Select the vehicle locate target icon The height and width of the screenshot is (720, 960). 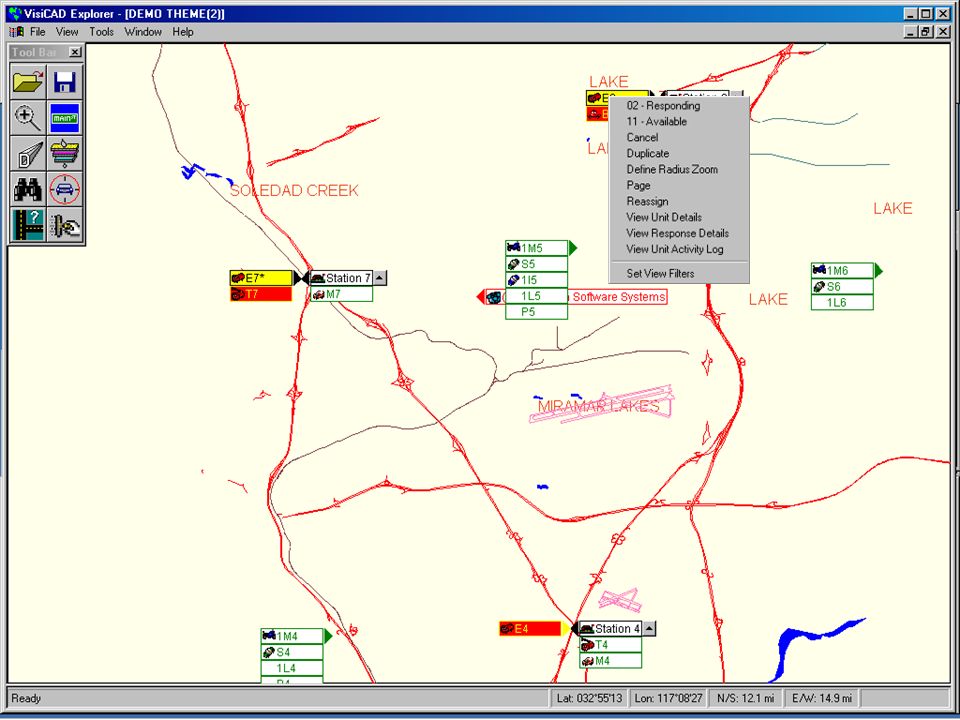64,189
